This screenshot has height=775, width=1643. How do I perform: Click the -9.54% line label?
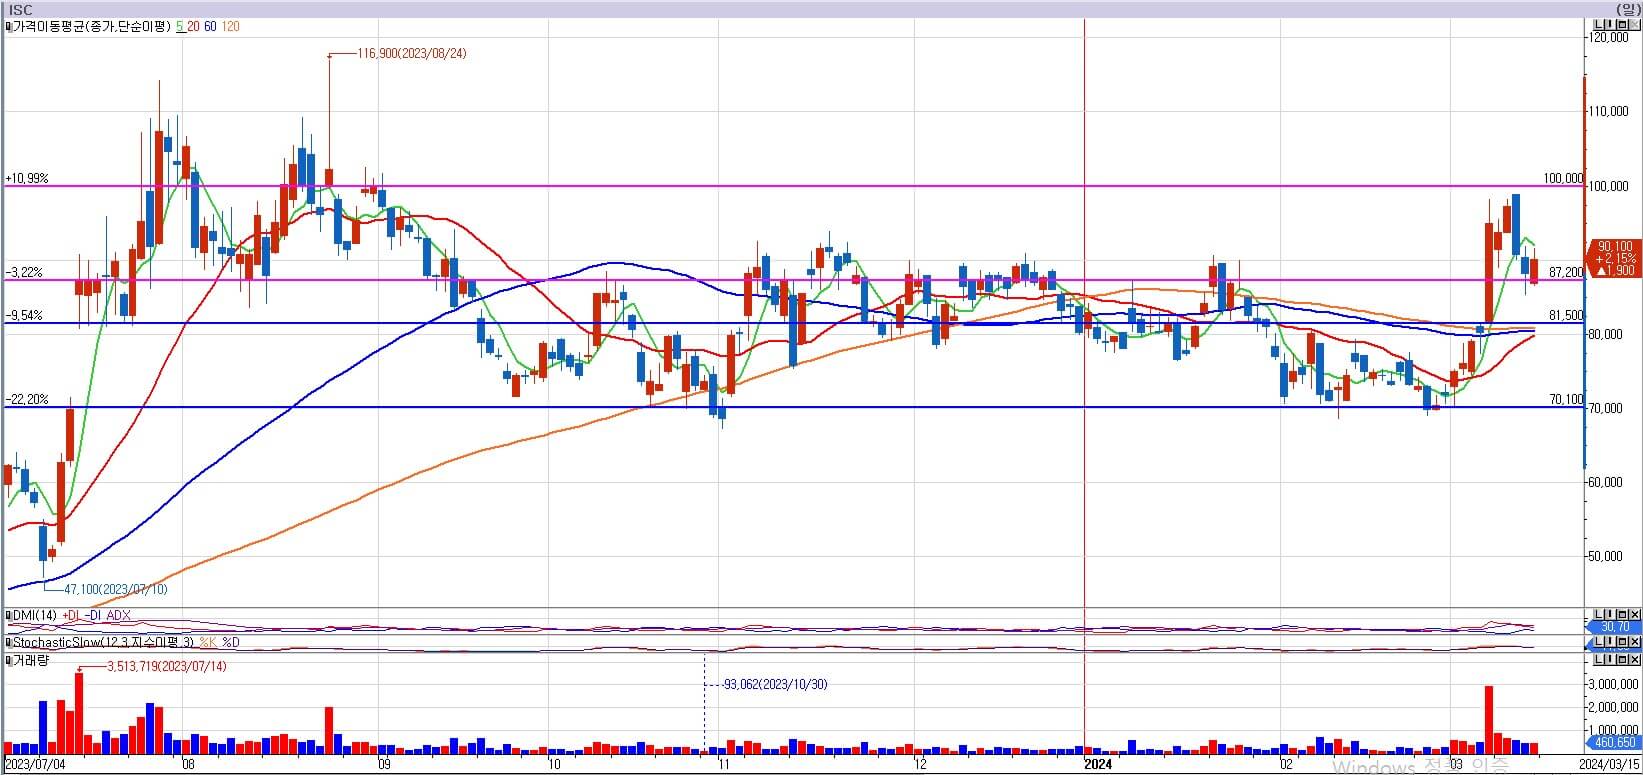[x=23, y=315]
